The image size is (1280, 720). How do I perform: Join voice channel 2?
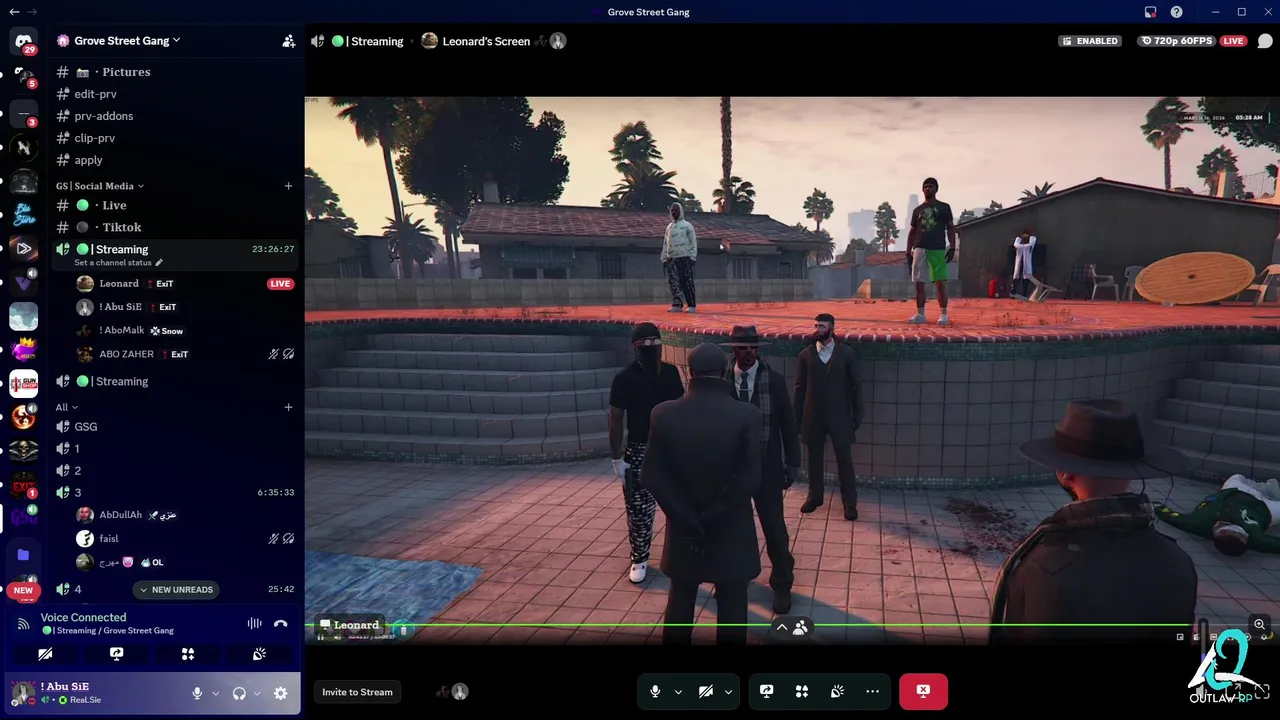point(177,470)
